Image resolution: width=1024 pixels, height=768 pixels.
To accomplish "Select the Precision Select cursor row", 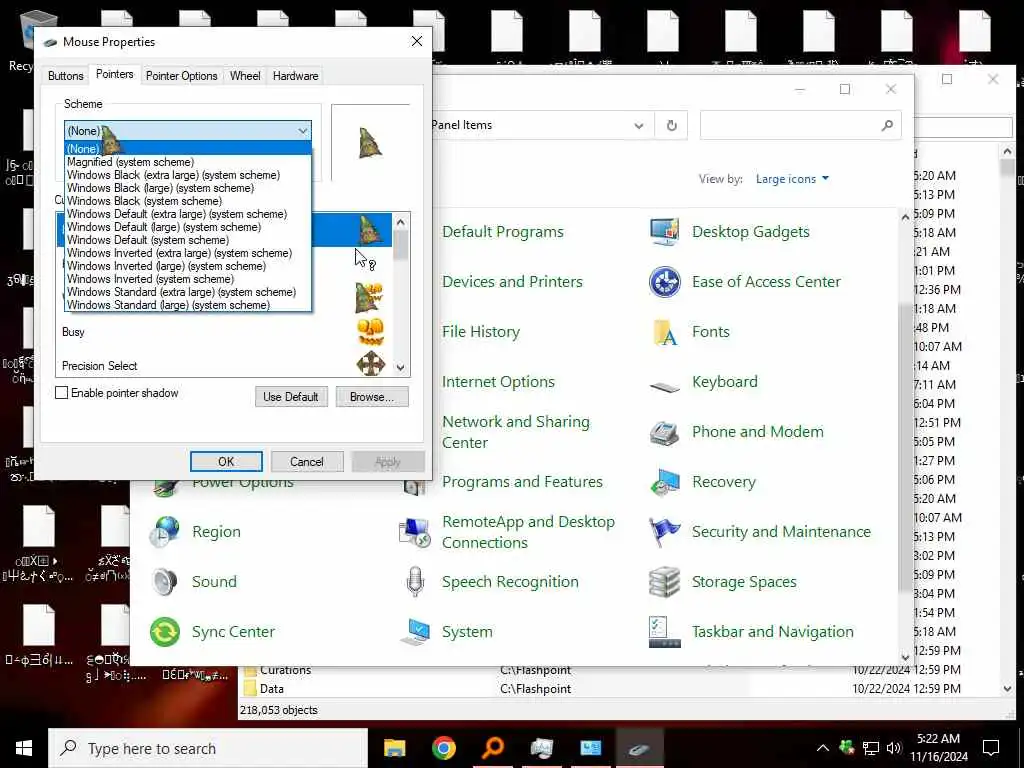I will tap(223, 365).
